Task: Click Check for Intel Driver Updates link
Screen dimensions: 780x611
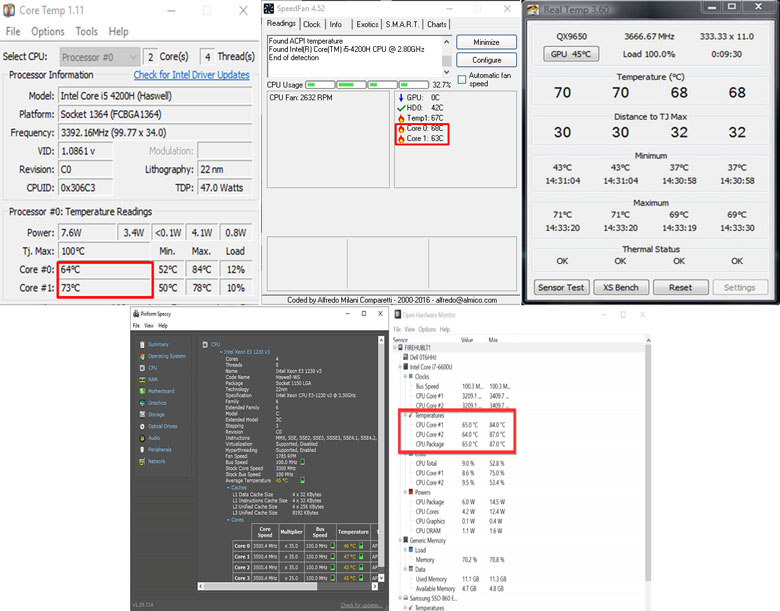Action: [191, 75]
